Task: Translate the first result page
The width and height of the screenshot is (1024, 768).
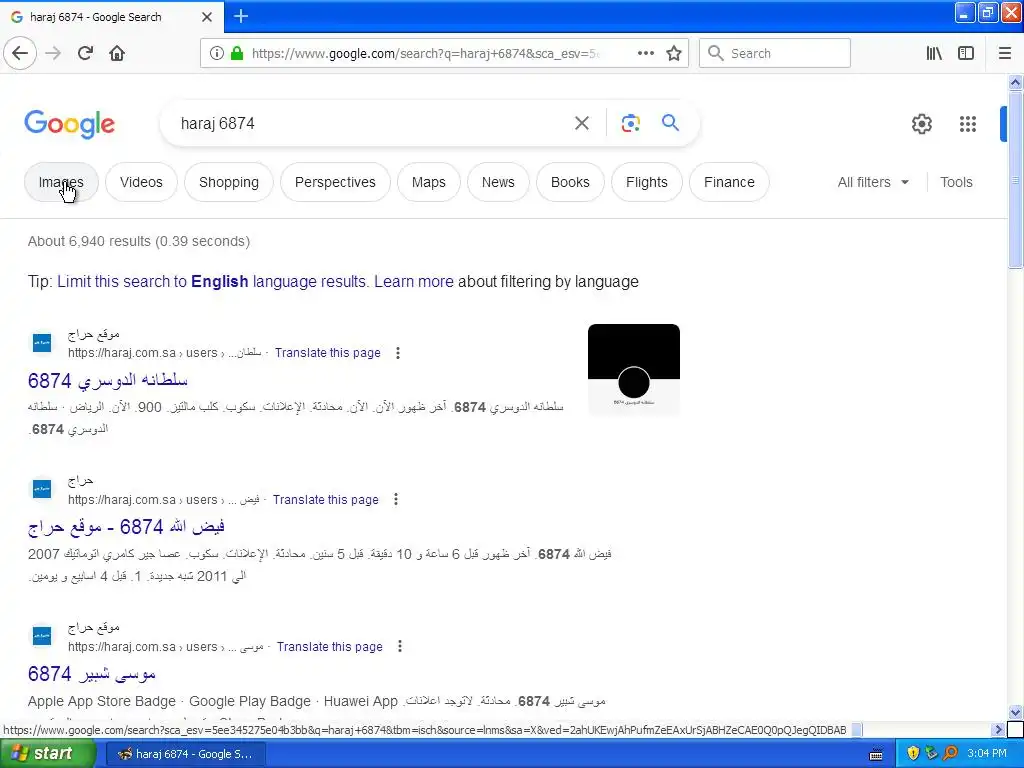Action: pos(327,353)
